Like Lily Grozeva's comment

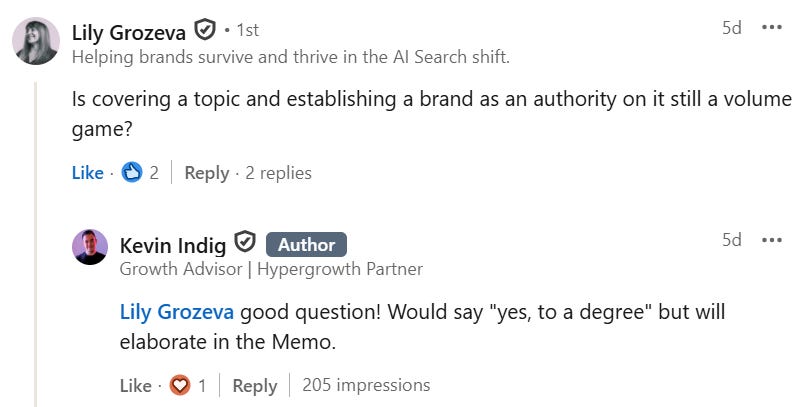tap(88, 173)
